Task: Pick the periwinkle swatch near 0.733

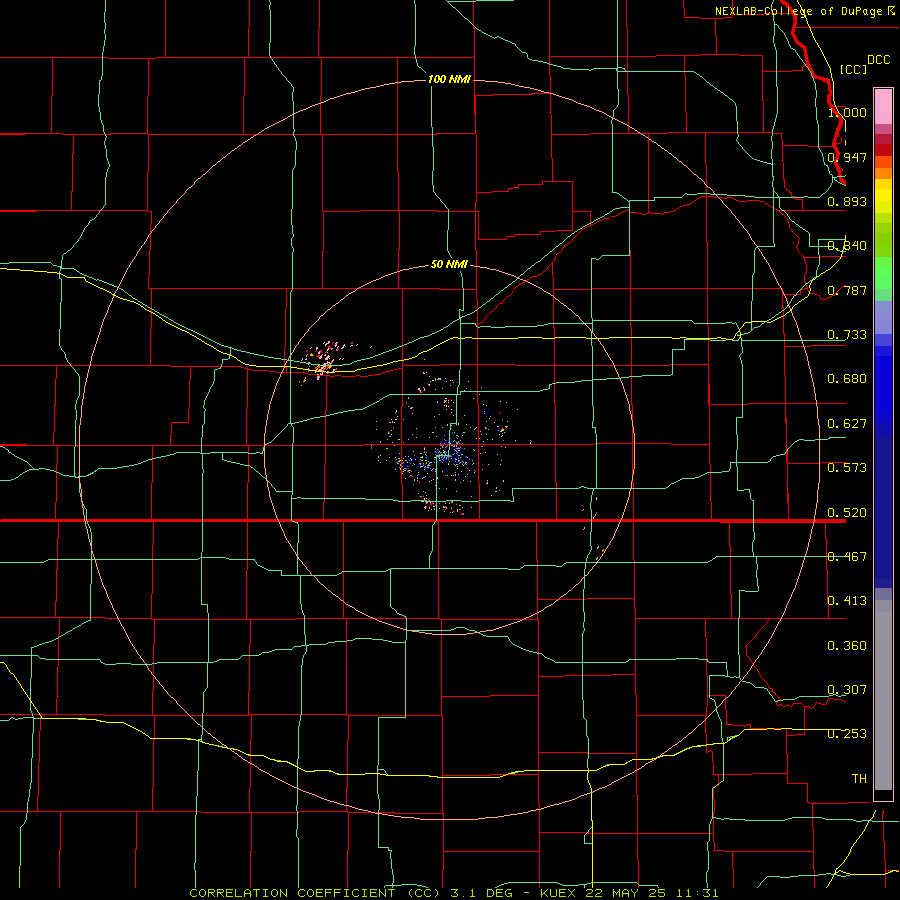Action: tap(883, 319)
